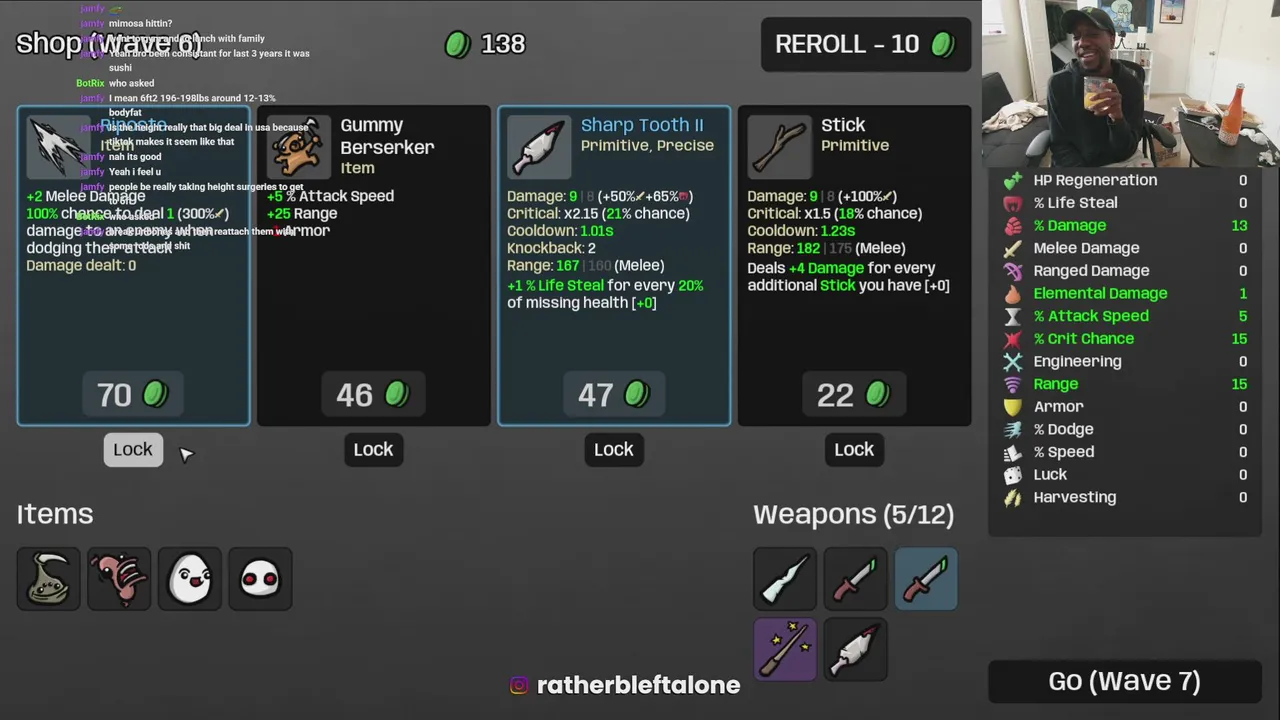Click the Sharp Tooth weapon in inventory
This screenshot has width=1280, height=720.
click(855, 649)
